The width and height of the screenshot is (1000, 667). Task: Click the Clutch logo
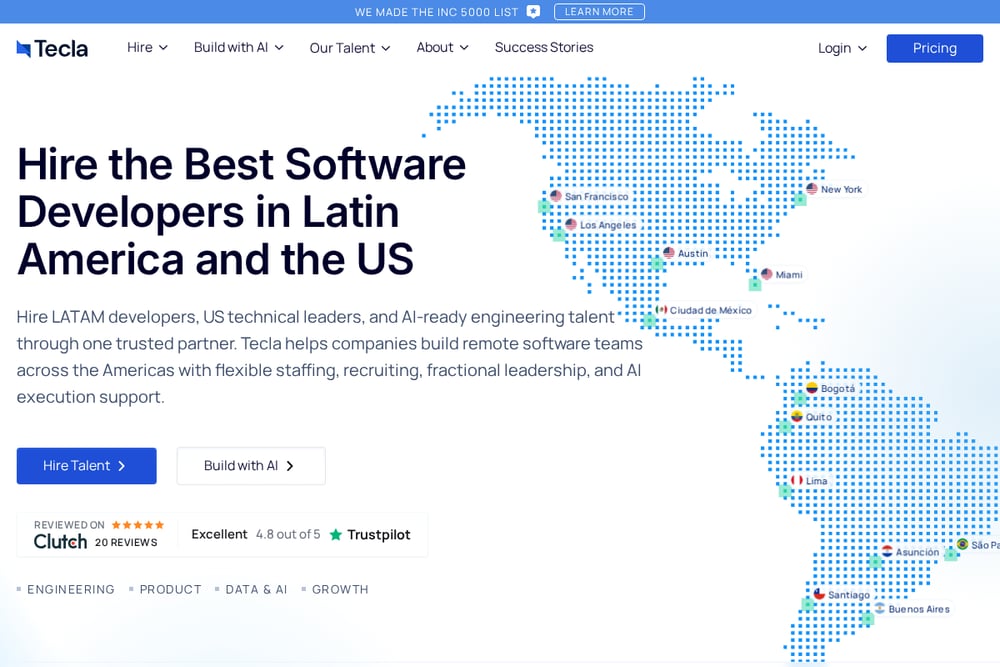(x=60, y=541)
